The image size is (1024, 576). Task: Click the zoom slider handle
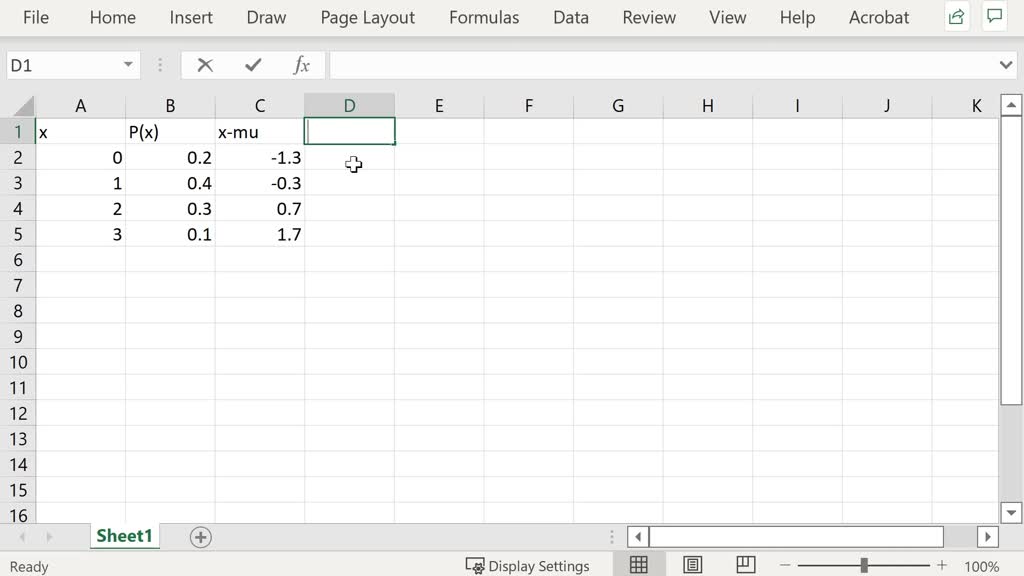pos(864,566)
